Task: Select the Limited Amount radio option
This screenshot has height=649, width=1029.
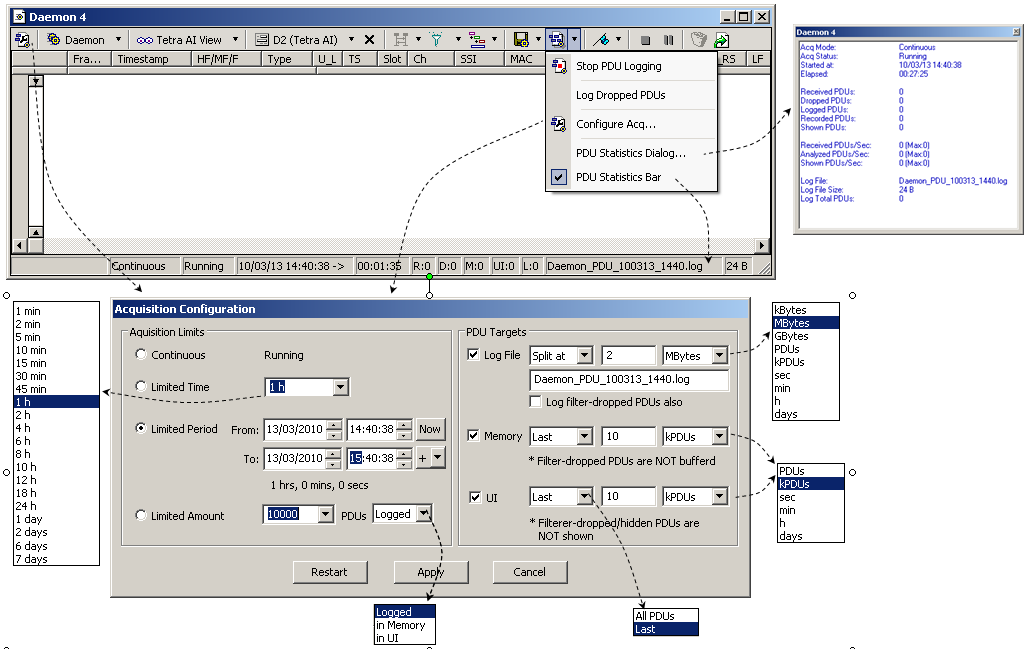Action: (141, 515)
